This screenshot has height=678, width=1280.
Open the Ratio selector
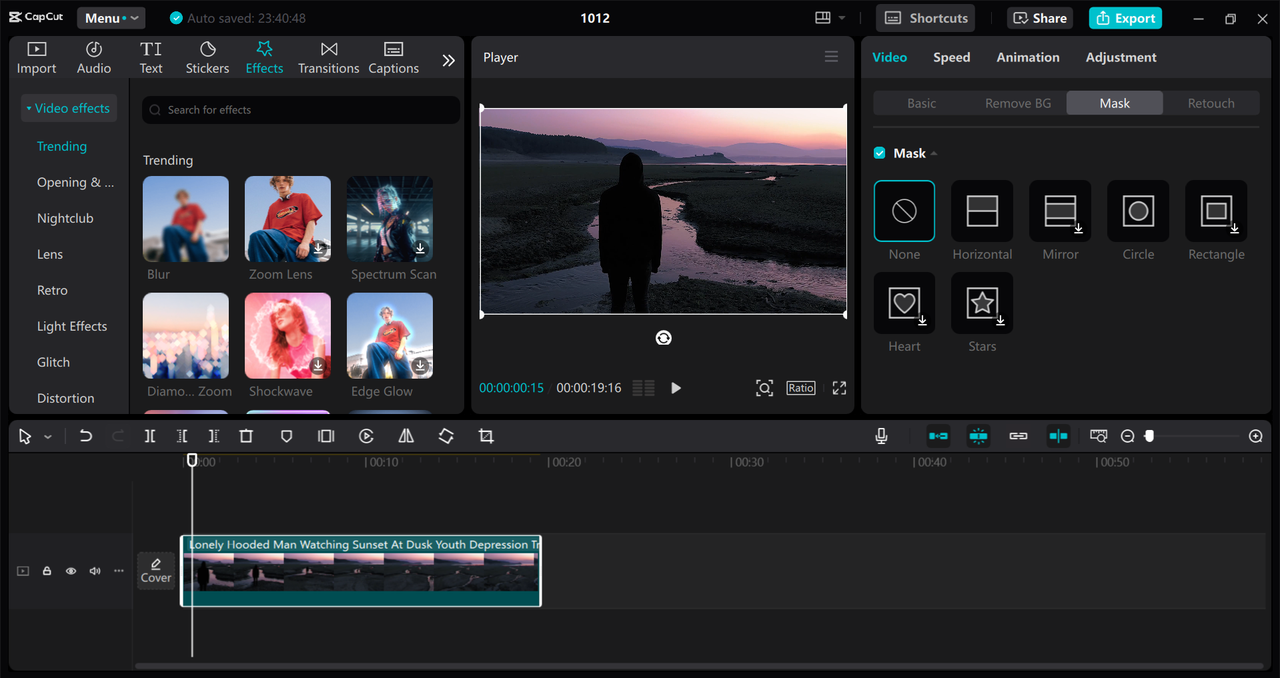pyautogui.click(x=801, y=388)
